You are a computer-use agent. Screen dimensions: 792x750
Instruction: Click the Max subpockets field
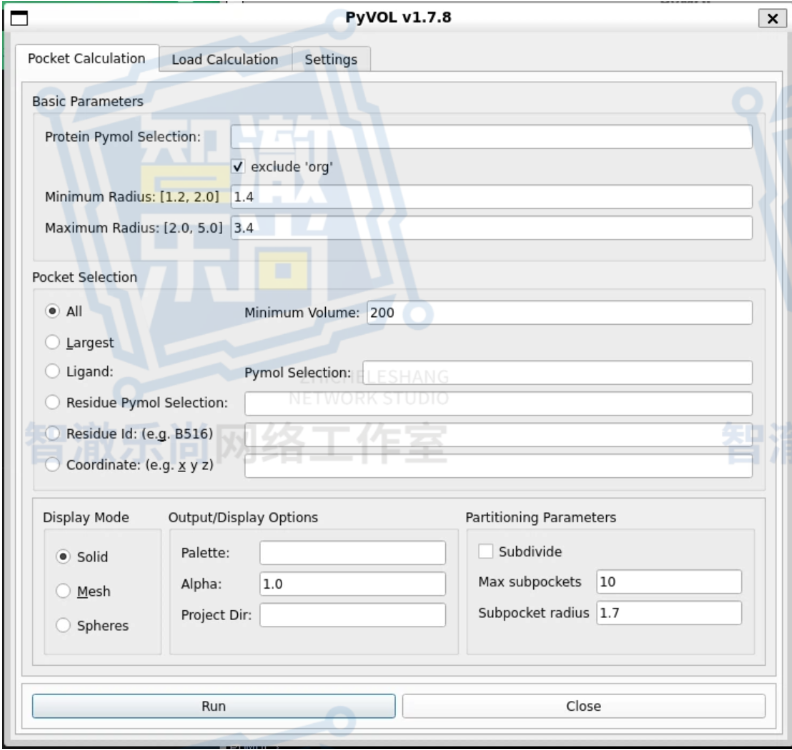(669, 582)
